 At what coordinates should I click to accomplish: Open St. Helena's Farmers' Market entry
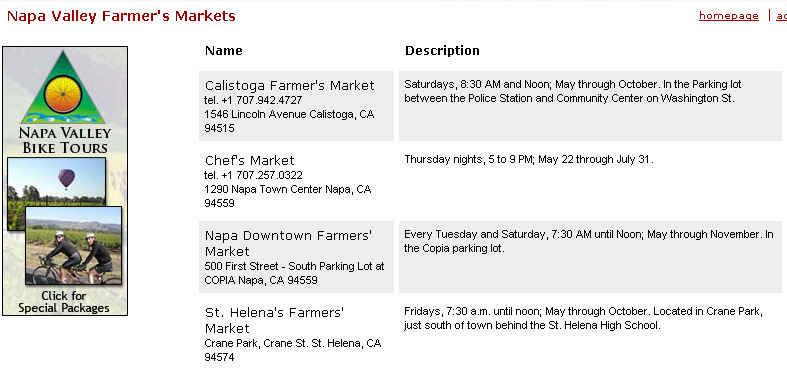(274, 320)
